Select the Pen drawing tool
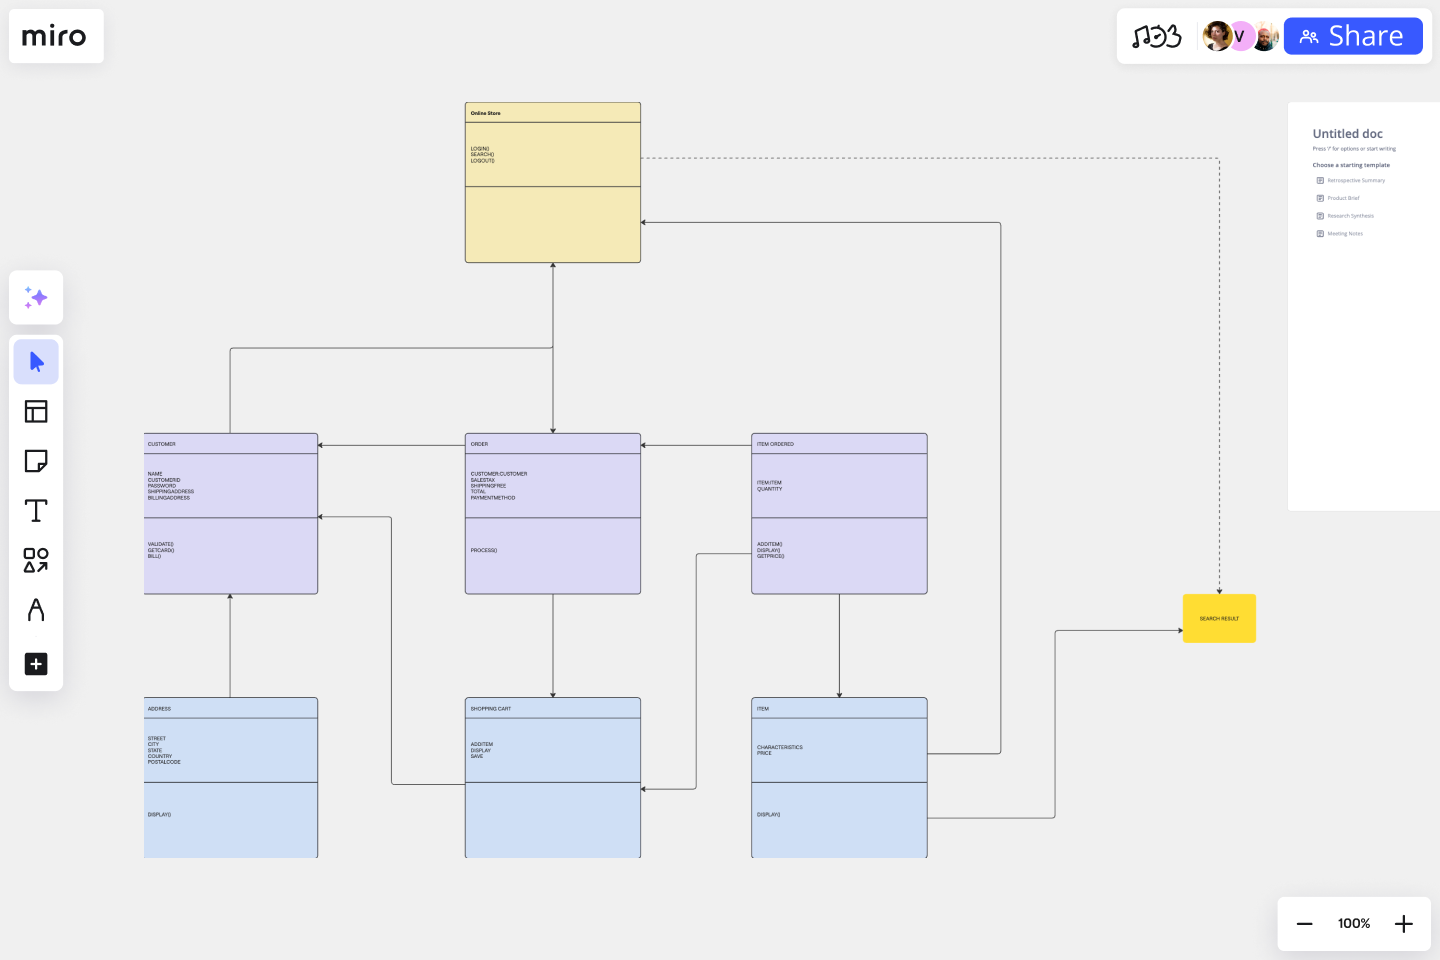Viewport: 1440px width, 960px height. 36,610
